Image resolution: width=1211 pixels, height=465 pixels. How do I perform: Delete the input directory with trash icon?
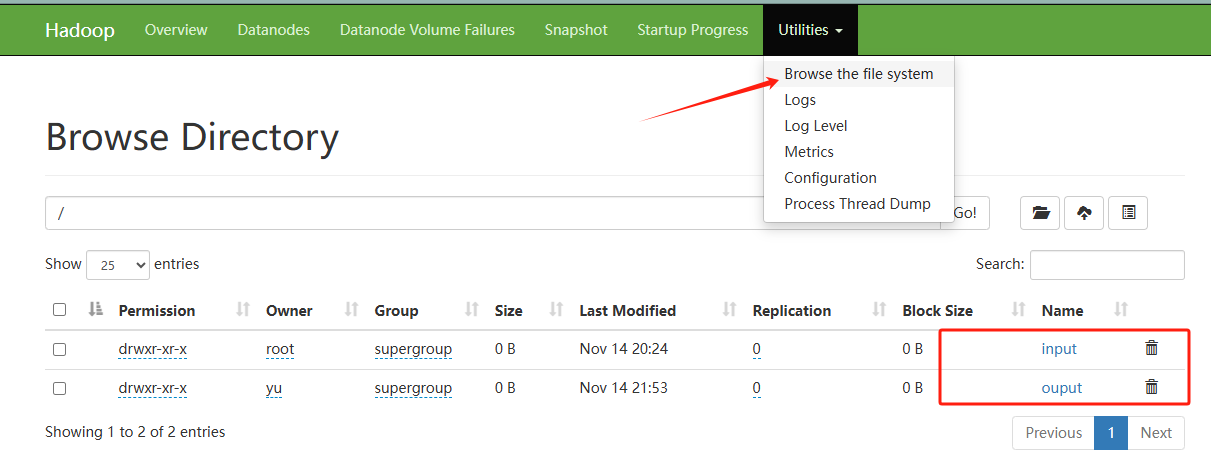(1151, 348)
